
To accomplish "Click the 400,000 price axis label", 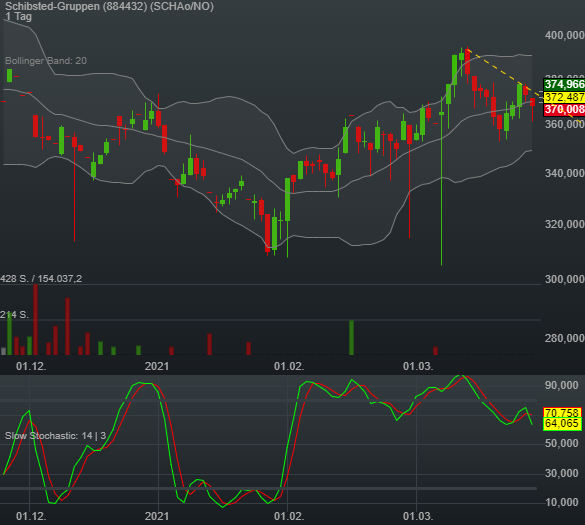I will click(x=564, y=35).
